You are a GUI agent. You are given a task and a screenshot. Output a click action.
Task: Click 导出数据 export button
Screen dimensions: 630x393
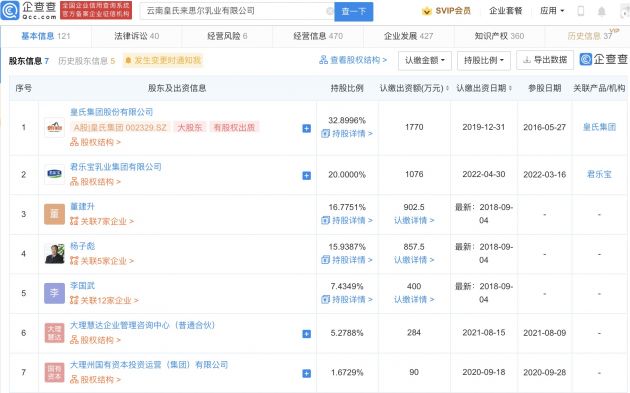545,60
